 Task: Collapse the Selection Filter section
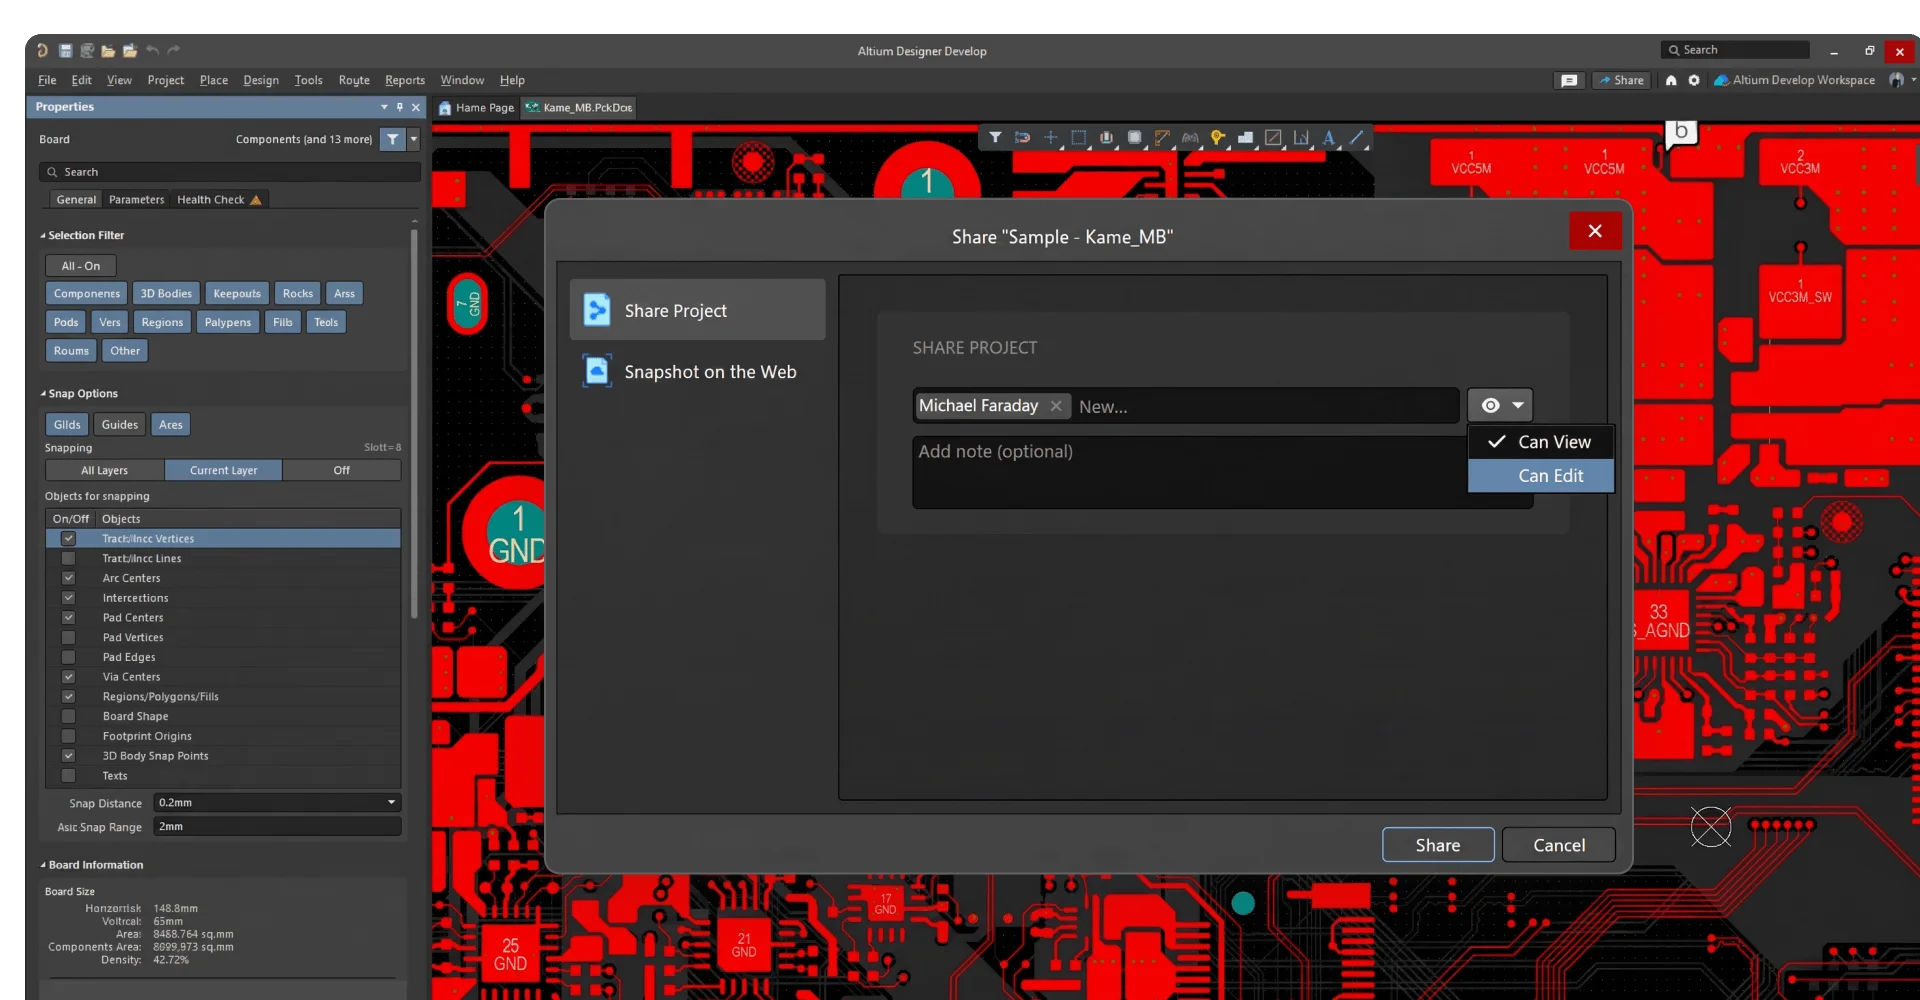pyautogui.click(x=43, y=235)
